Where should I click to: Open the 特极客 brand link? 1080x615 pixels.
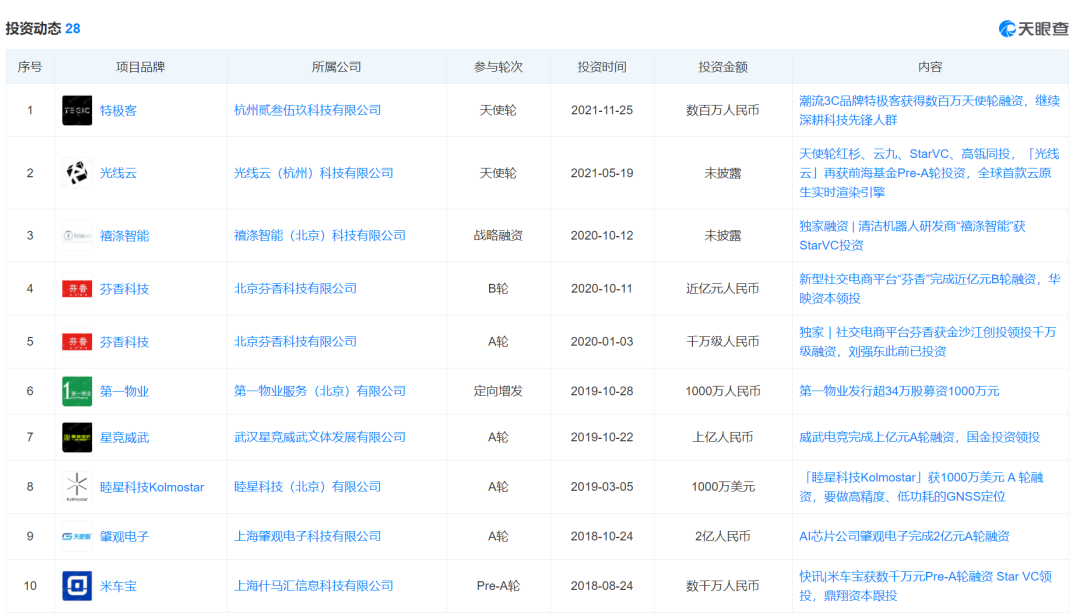point(118,110)
